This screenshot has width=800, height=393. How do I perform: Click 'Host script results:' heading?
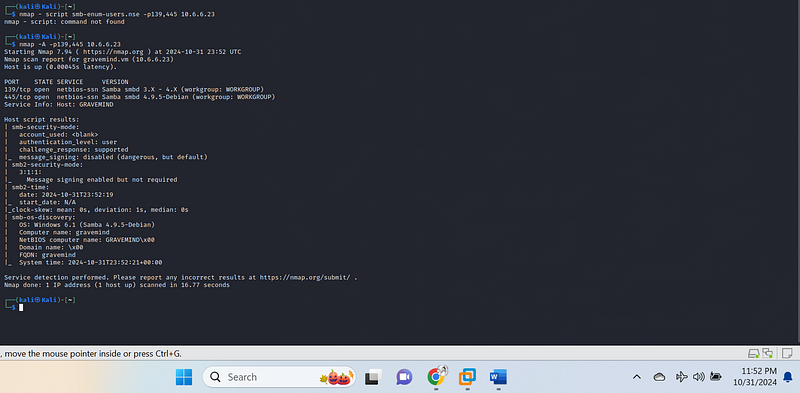[42, 119]
